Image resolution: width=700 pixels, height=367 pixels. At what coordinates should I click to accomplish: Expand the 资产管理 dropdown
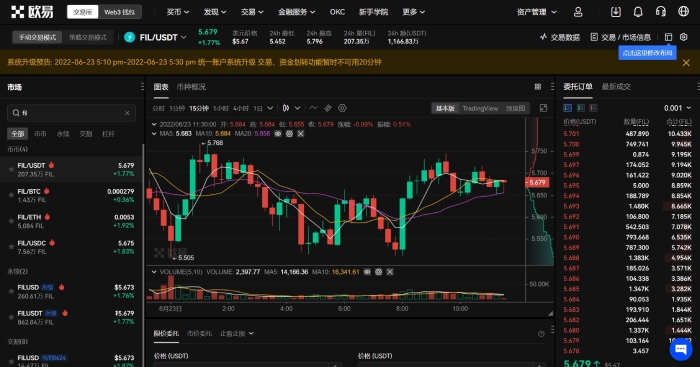coord(537,12)
